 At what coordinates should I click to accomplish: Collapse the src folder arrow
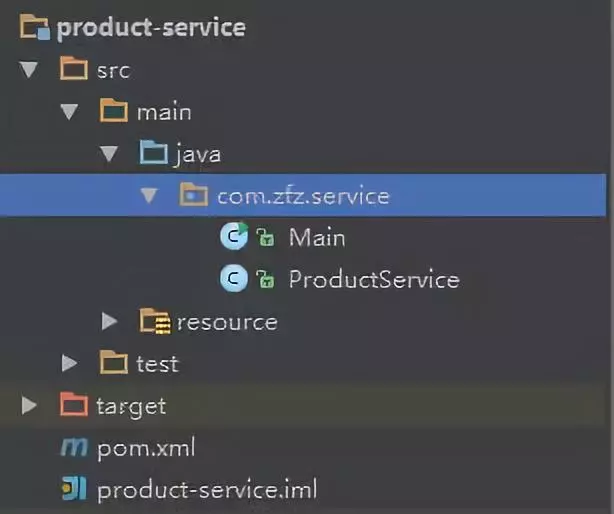click(x=29, y=70)
